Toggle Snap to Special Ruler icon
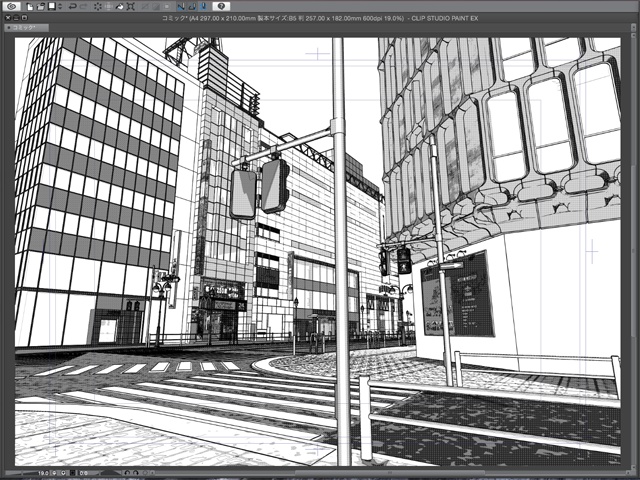The width and height of the screenshot is (640, 480). [x=192, y=7]
